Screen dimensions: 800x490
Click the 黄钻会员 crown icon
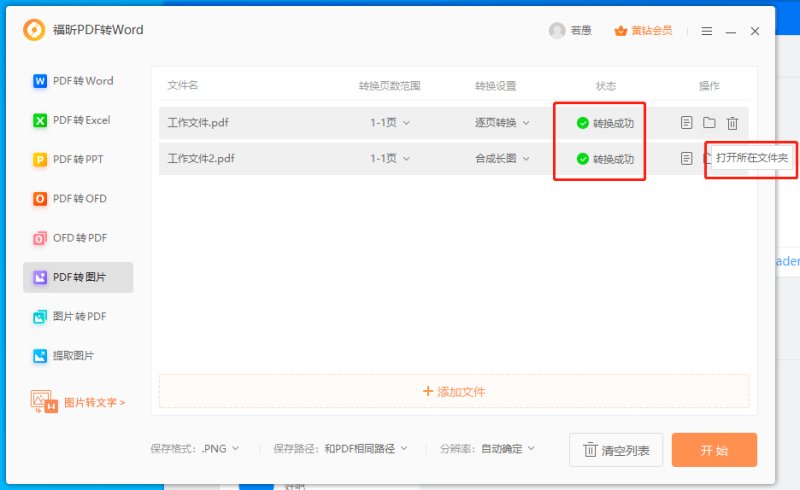(x=620, y=30)
